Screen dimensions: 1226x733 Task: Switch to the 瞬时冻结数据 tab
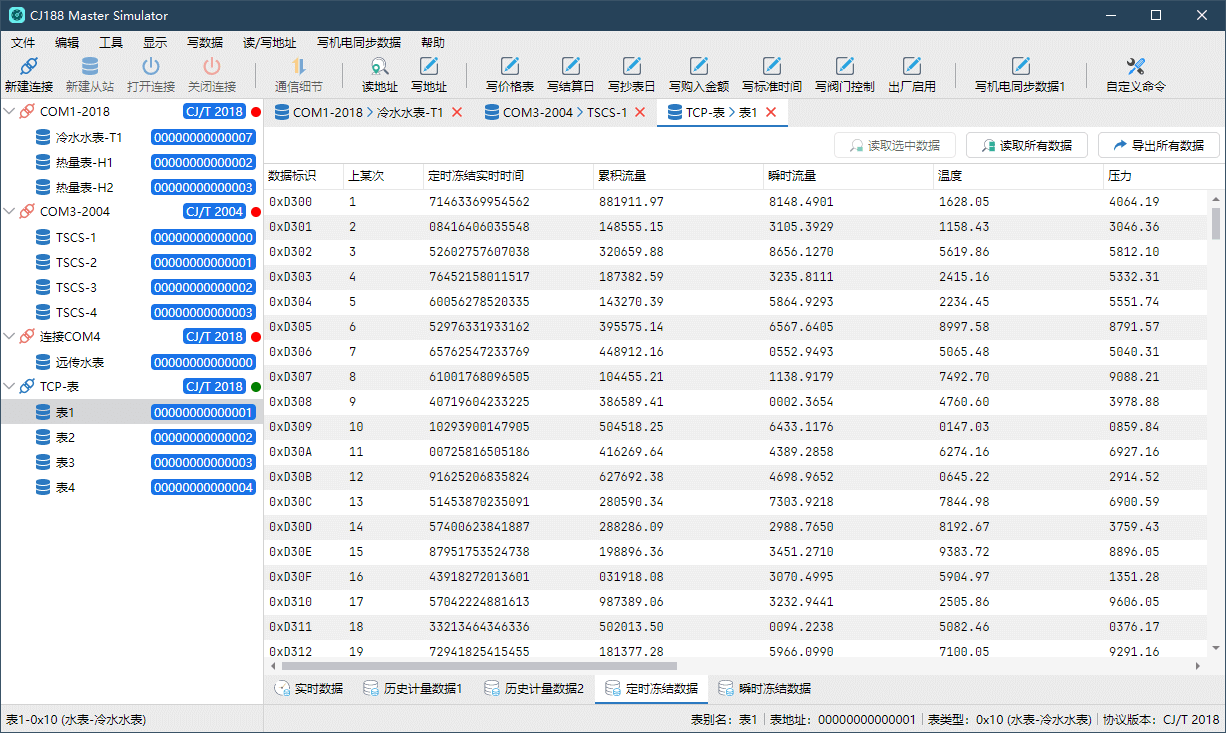pyautogui.click(x=764, y=689)
